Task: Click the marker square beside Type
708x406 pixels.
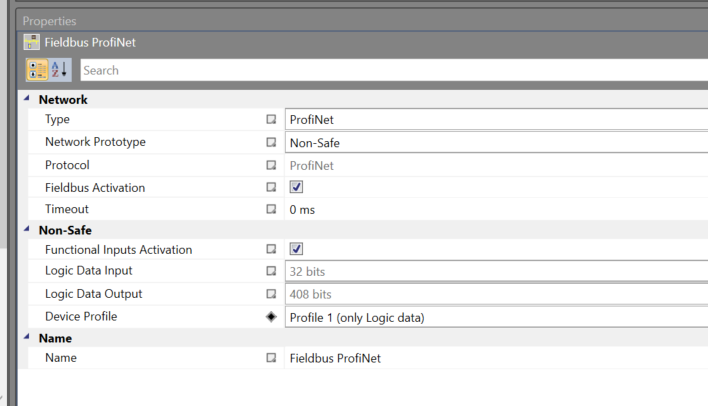Action: click(271, 119)
